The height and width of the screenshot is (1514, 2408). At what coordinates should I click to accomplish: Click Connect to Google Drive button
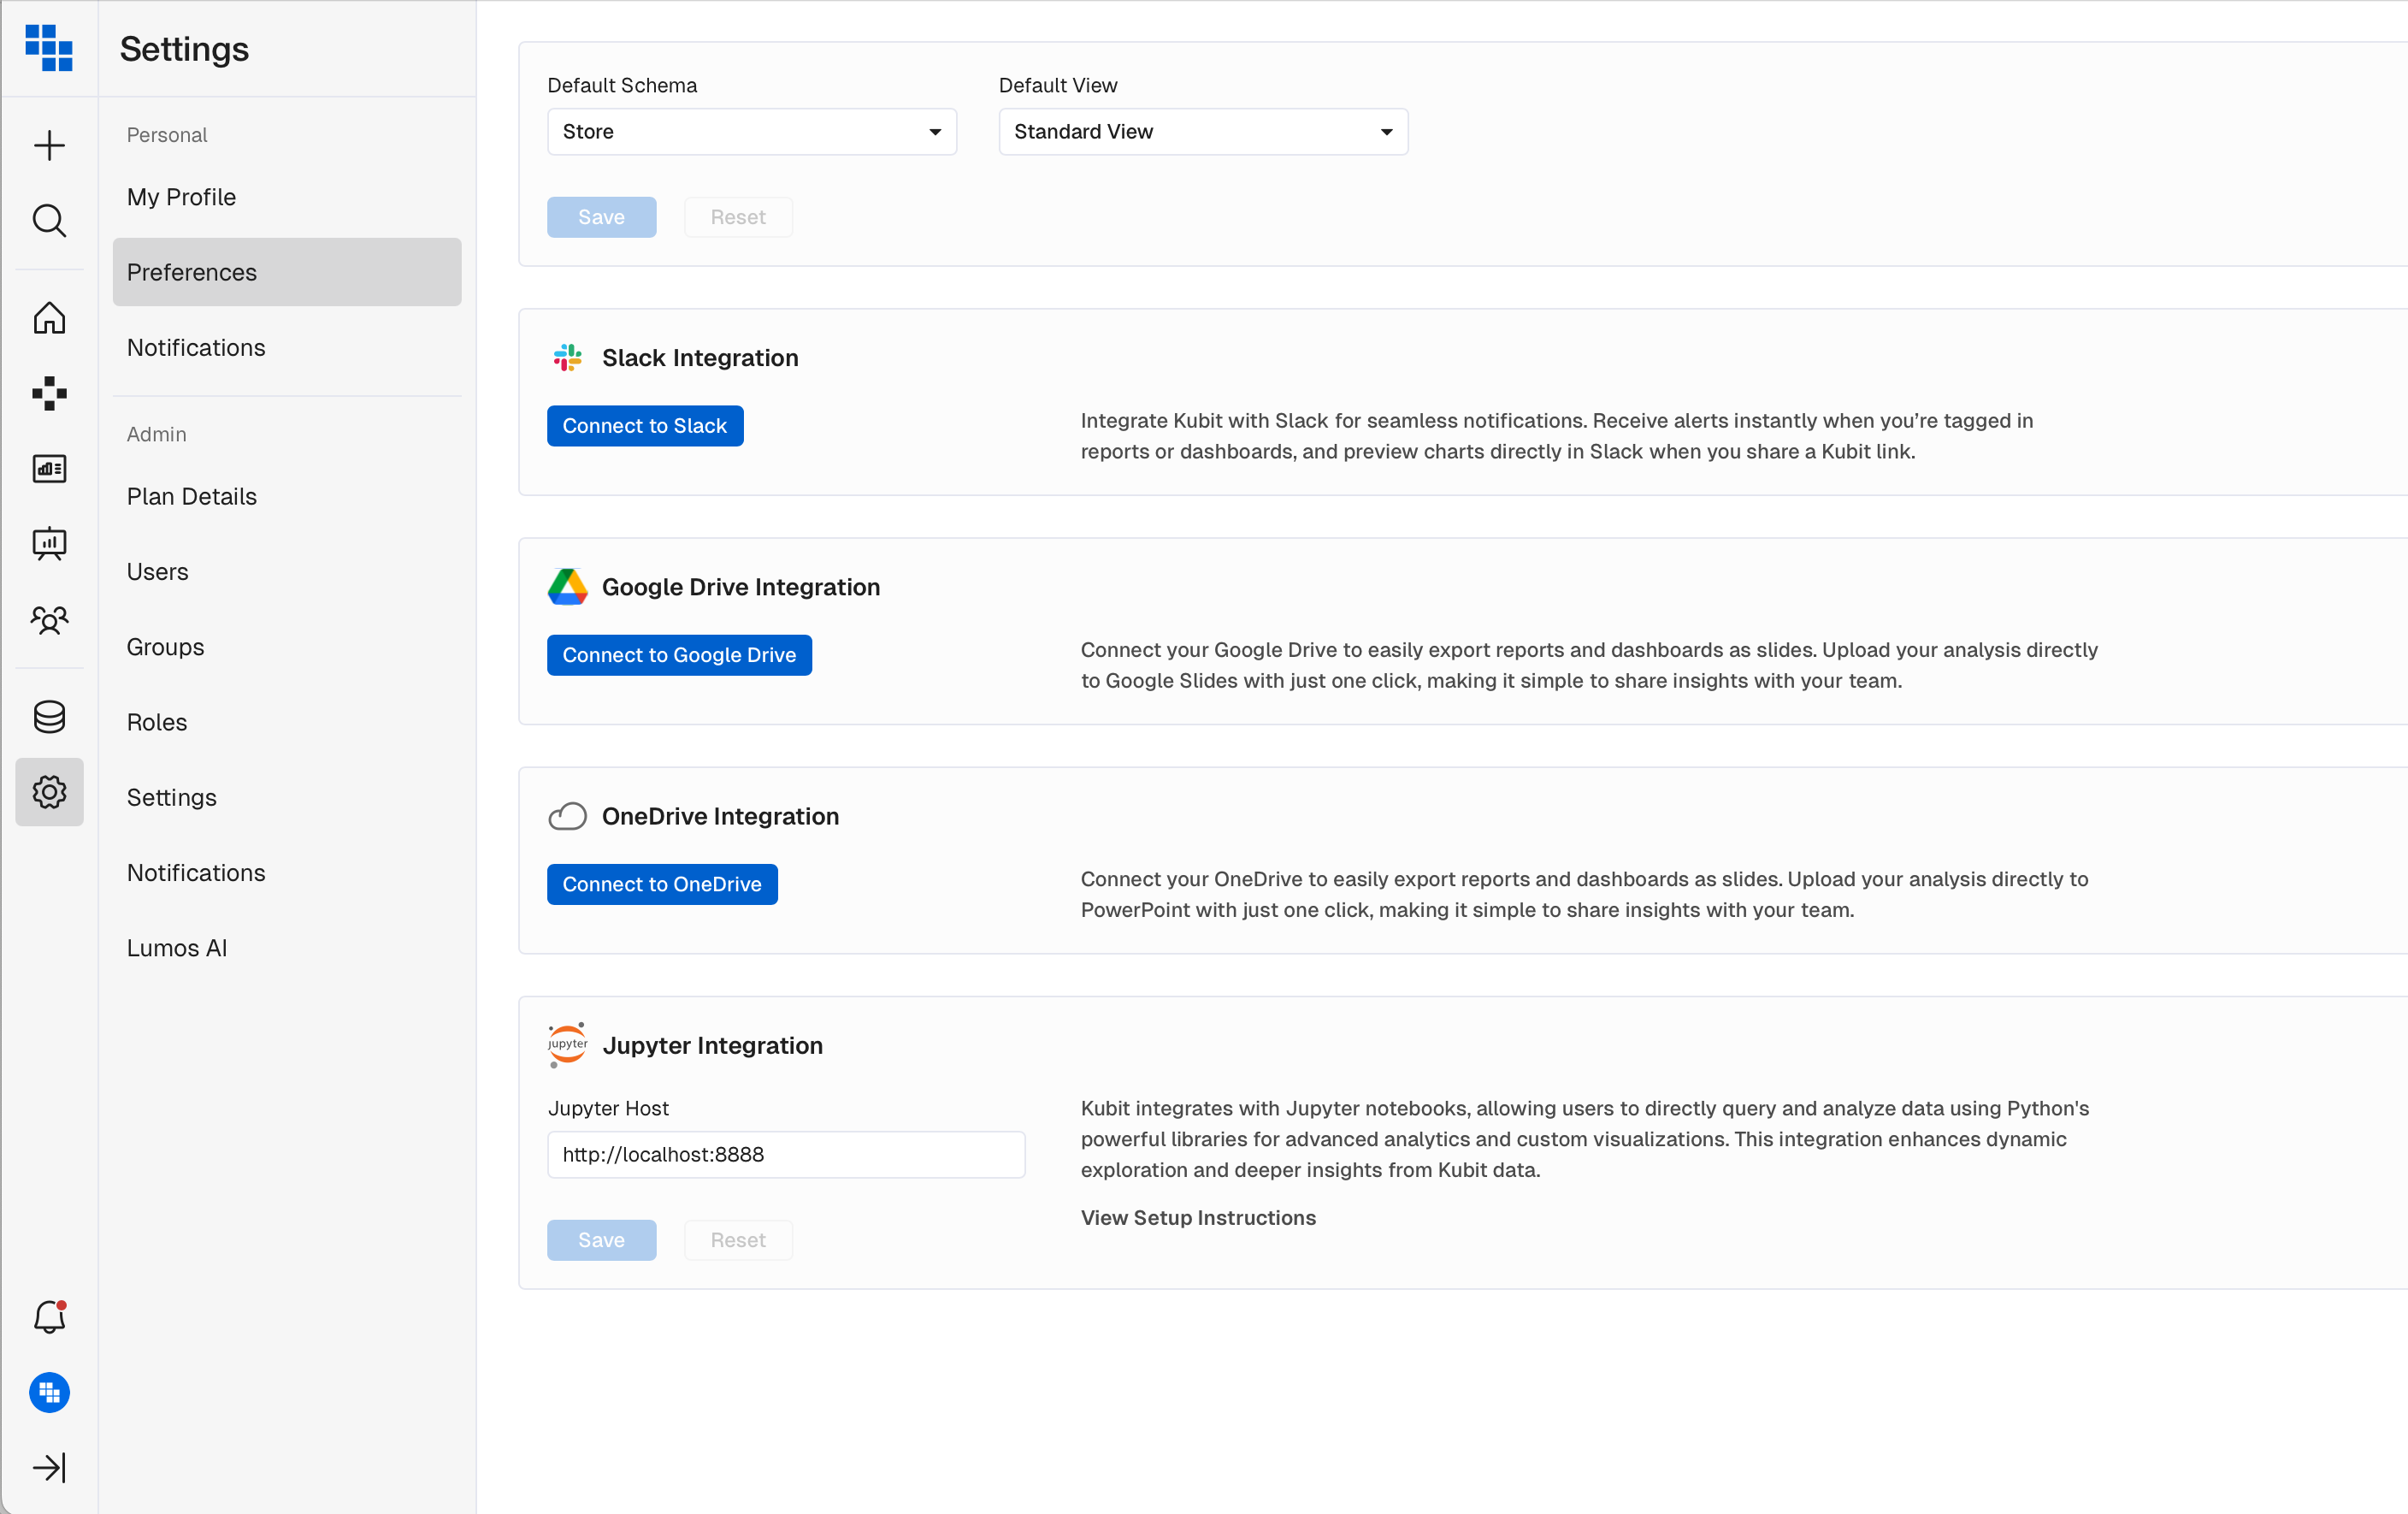[x=678, y=655]
